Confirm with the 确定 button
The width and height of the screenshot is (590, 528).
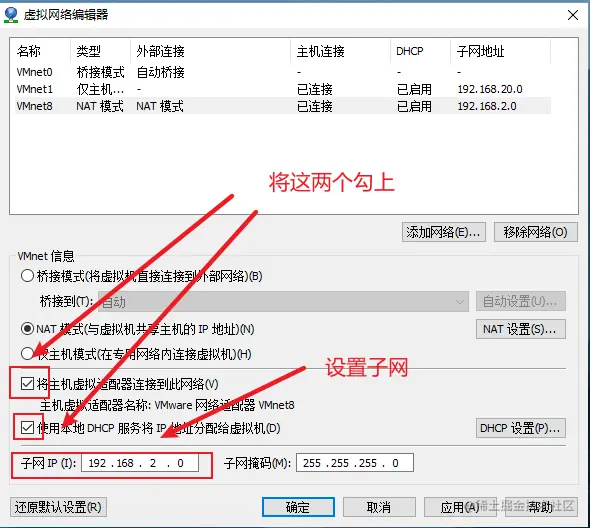(x=298, y=507)
